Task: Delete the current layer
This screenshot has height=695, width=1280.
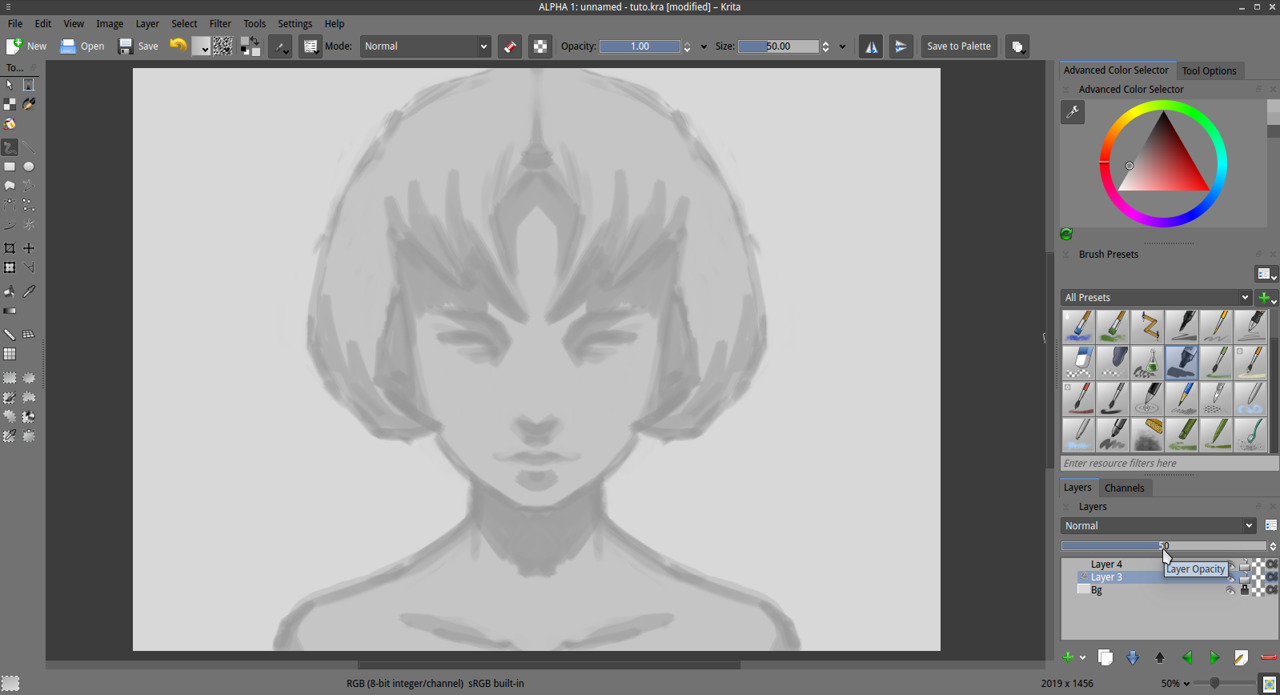Action: 1268,657
